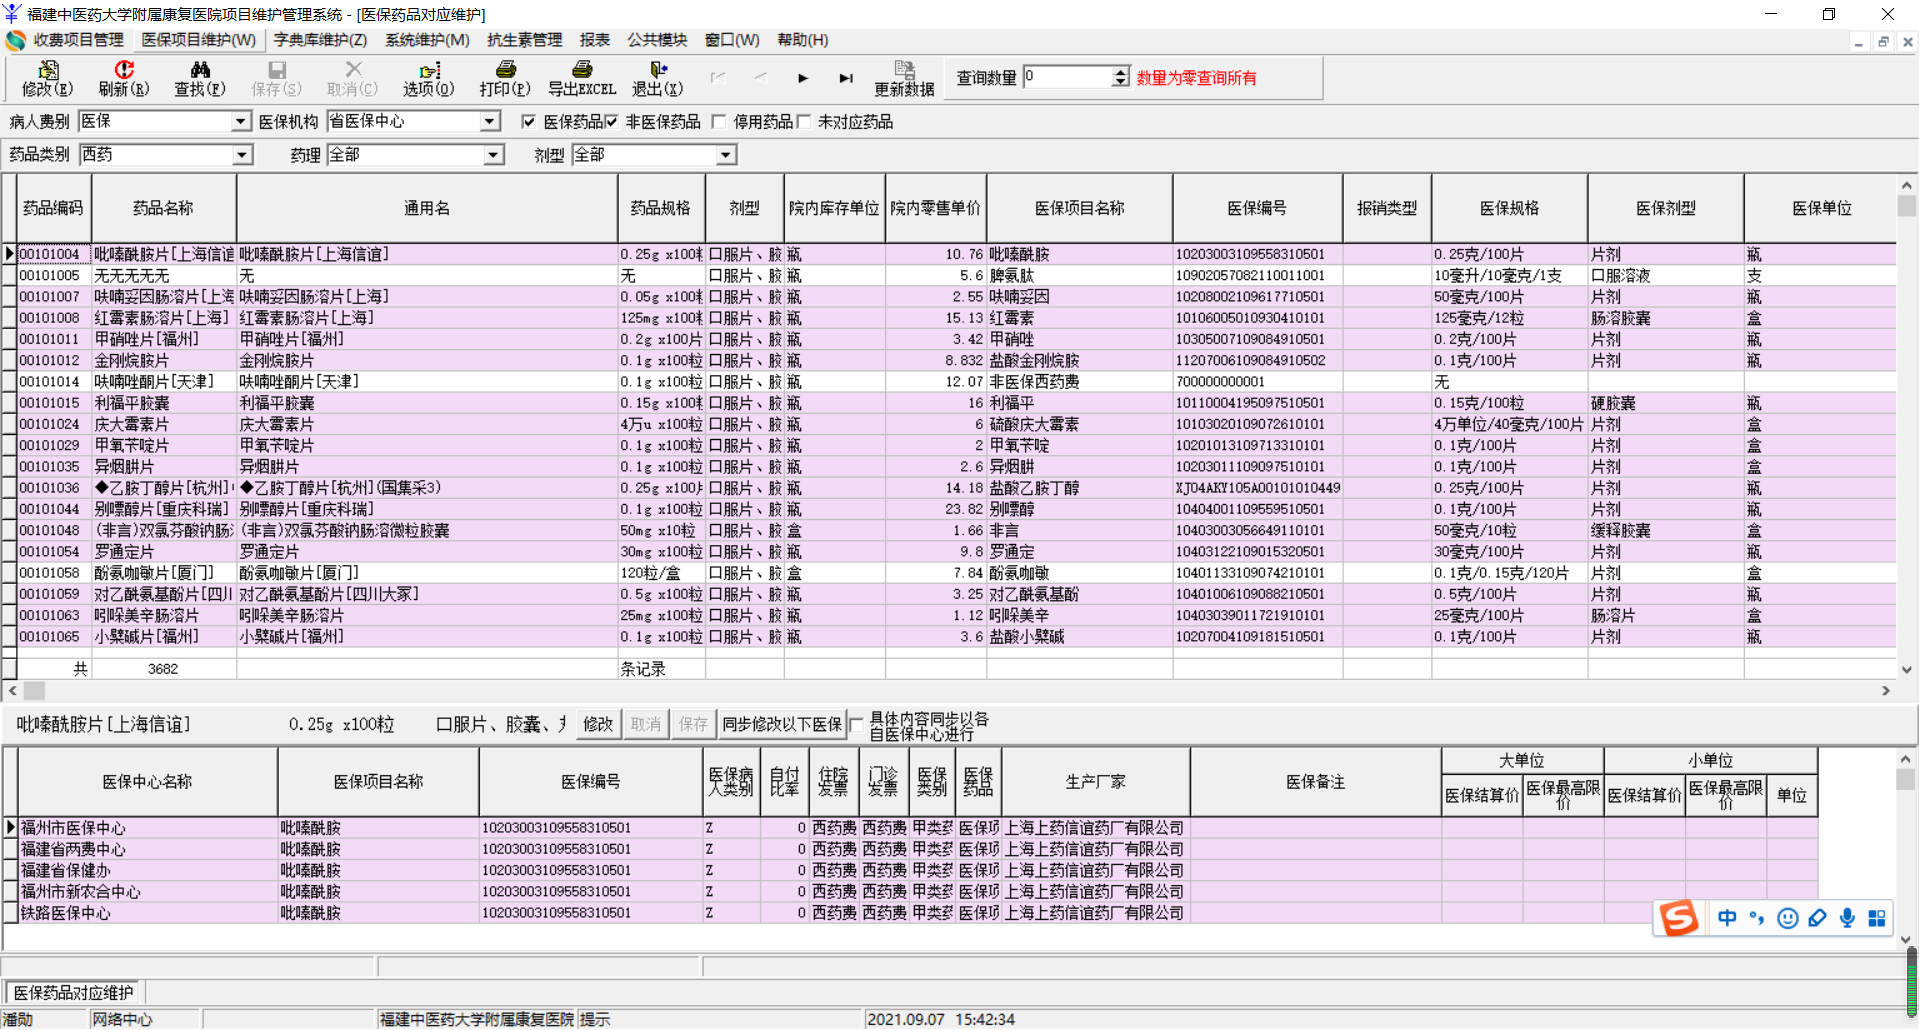Select drug code cell 00101065
The height and width of the screenshot is (1030, 1919).
click(54, 637)
